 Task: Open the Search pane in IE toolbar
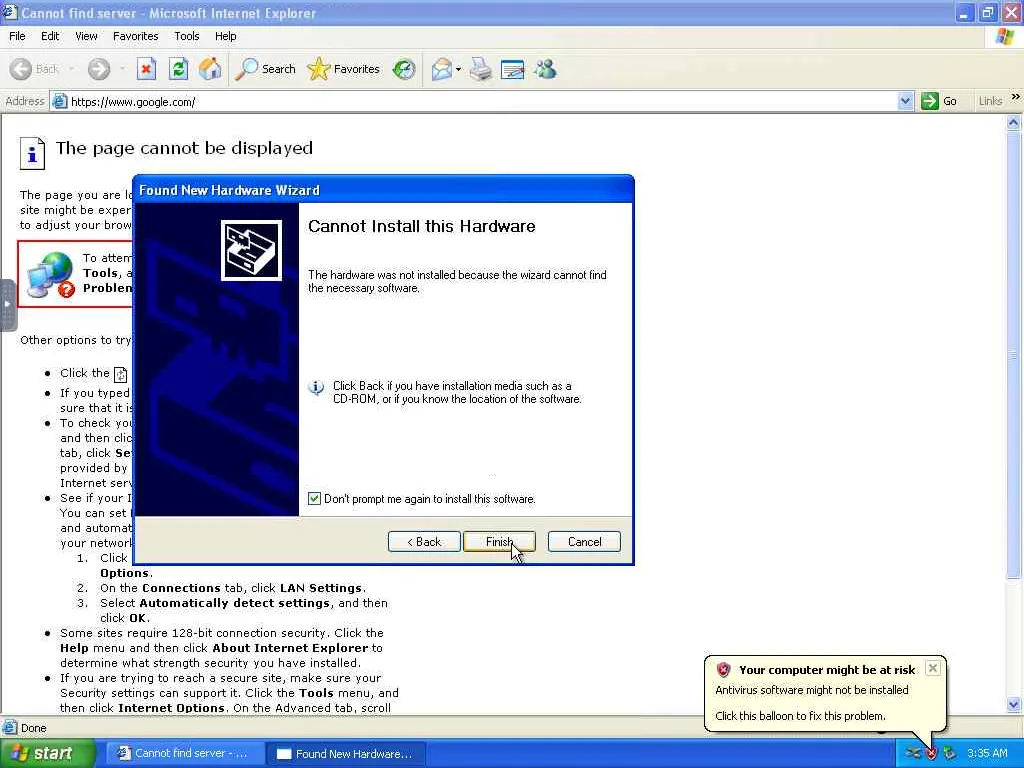(x=266, y=69)
